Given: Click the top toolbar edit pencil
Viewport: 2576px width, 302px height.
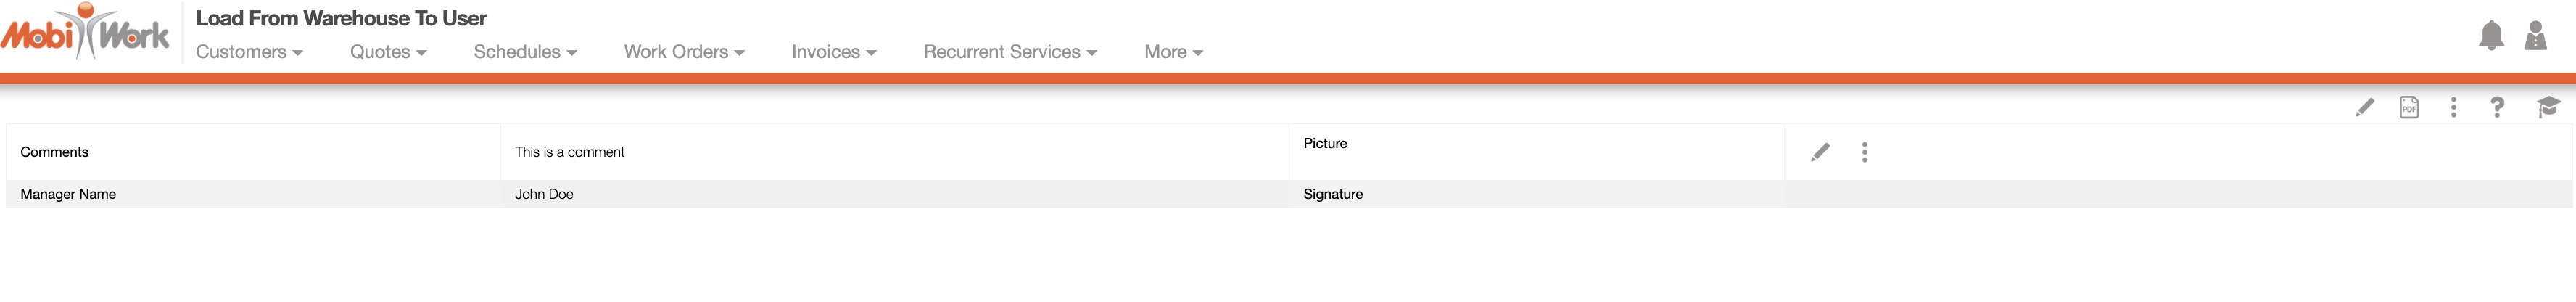Looking at the screenshot, I should tap(2365, 107).
